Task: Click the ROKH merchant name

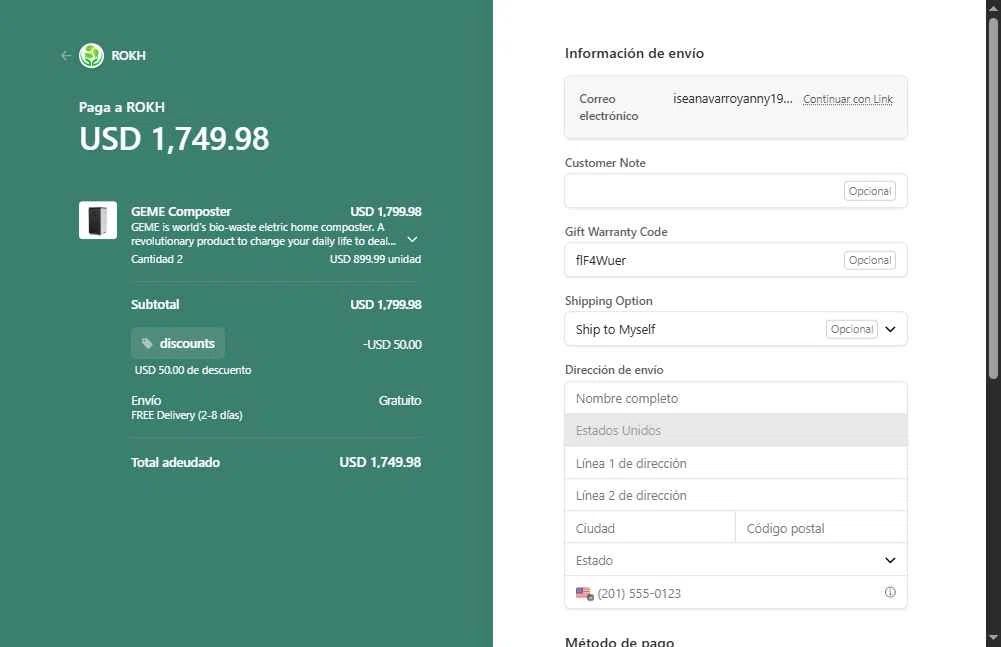Action: (128, 56)
